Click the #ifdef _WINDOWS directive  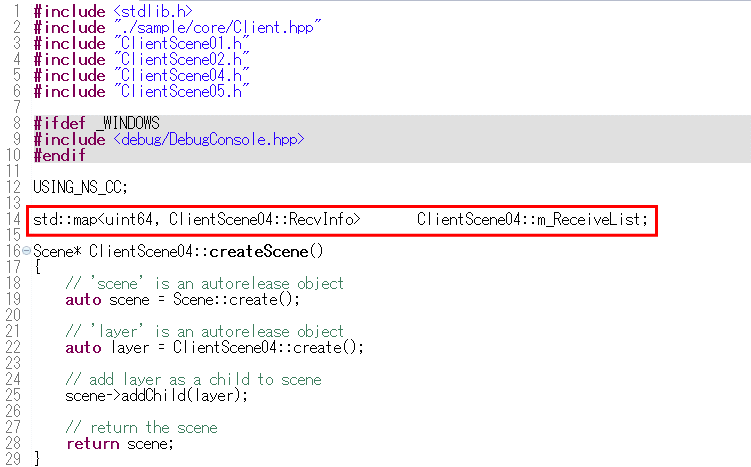pos(96,123)
